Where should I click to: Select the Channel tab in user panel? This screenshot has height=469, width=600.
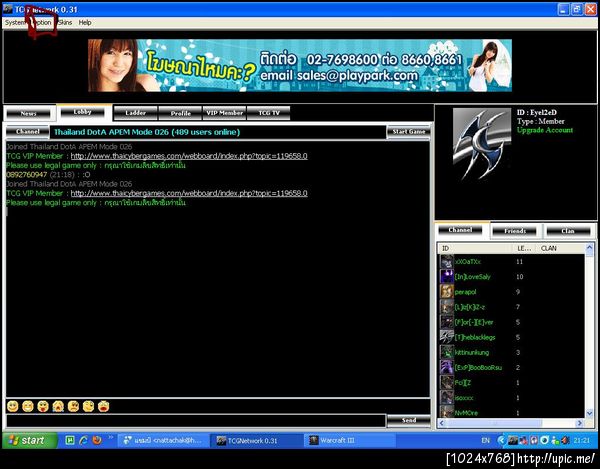[460, 230]
